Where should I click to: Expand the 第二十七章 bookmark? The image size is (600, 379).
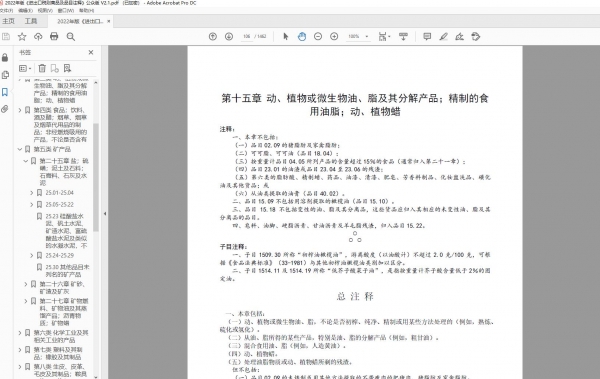(x=26, y=301)
